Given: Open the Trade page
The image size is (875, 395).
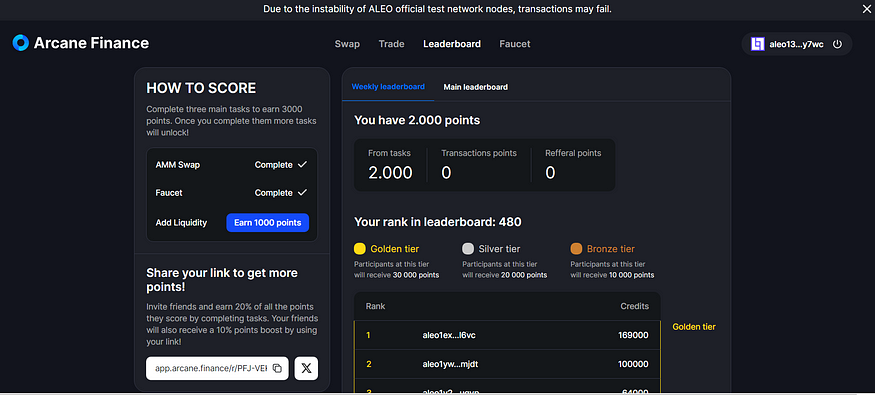Looking at the screenshot, I should pyautogui.click(x=391, y=44).
